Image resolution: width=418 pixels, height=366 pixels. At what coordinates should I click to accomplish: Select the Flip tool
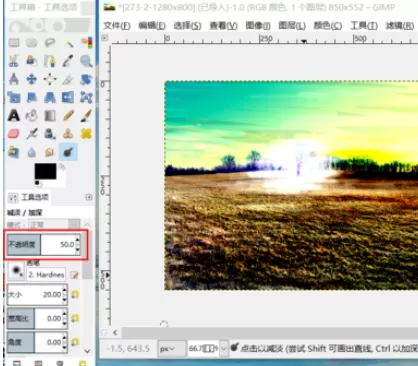coord(68,97)
